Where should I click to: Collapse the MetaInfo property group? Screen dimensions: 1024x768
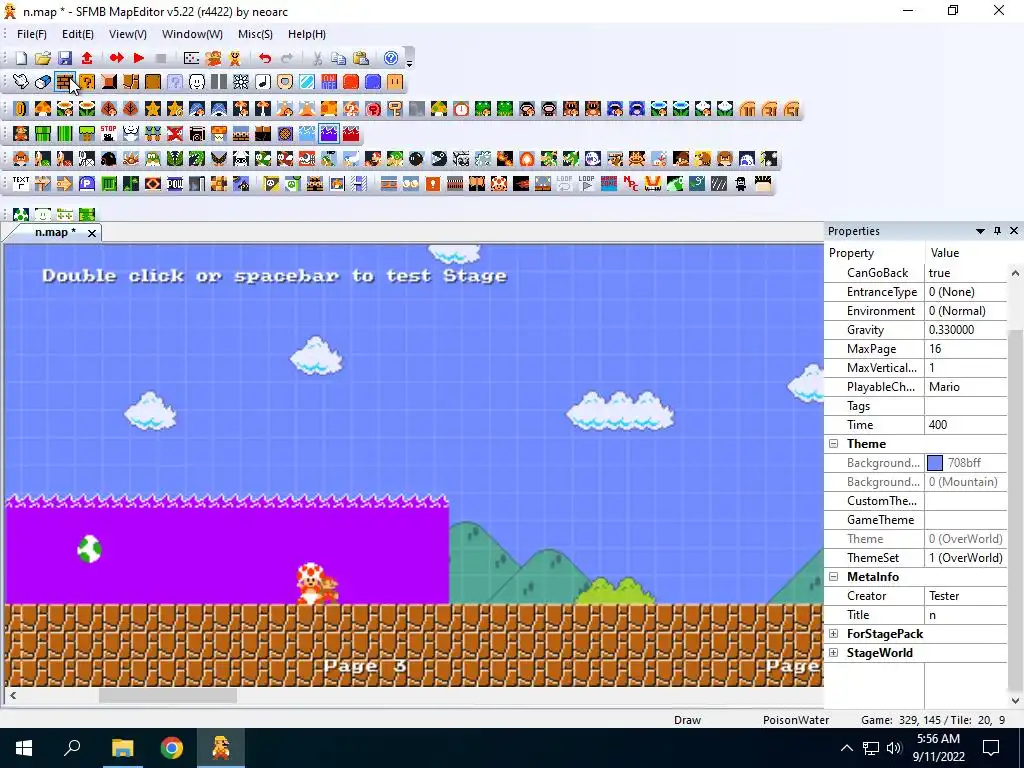pos(833,577)
